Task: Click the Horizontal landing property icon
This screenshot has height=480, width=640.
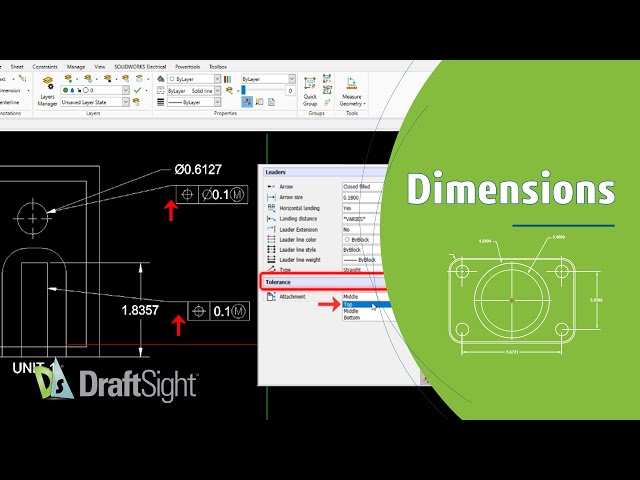Action: coord(271,208)
